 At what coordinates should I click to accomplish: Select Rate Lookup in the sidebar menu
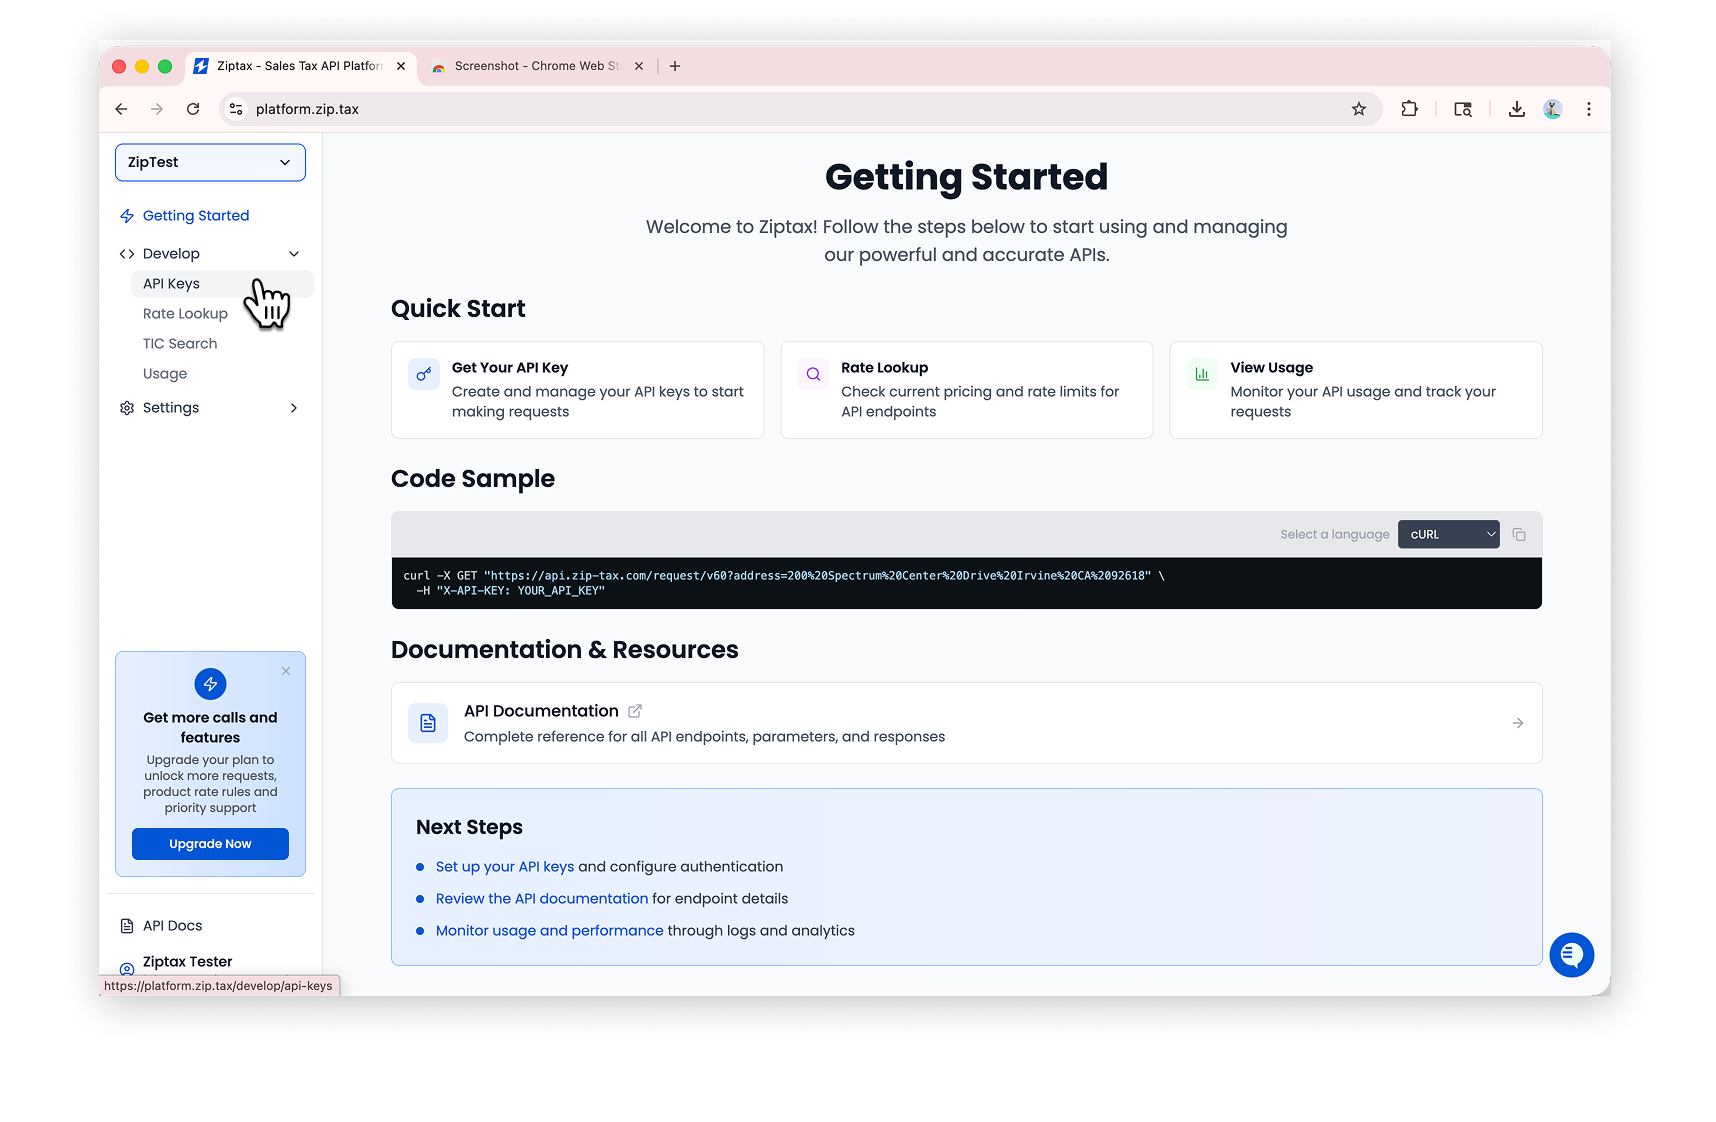click(x=185, y=313)
